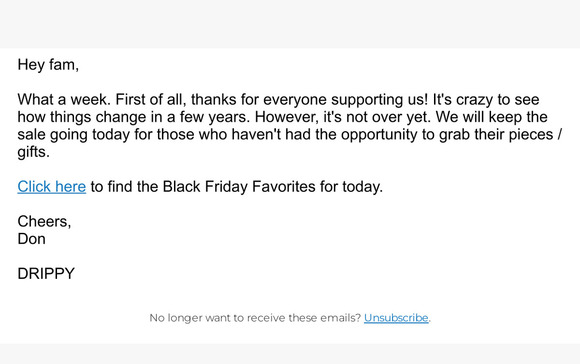This screenshot has width=580, height=364.
Task: Click "No longer want to receive these emails?" text
Action: pyautogui.click(x=255, y=318)
